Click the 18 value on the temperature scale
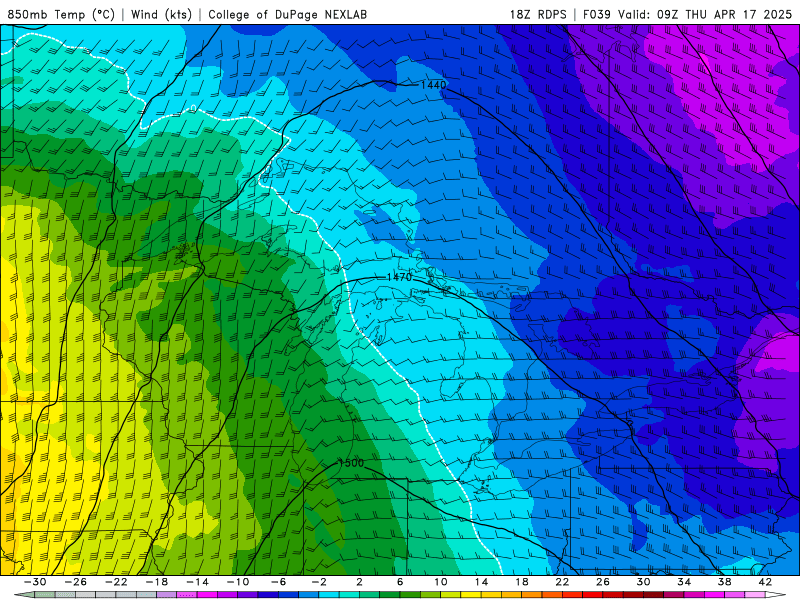The image size is (800, 600). point(521,582)
